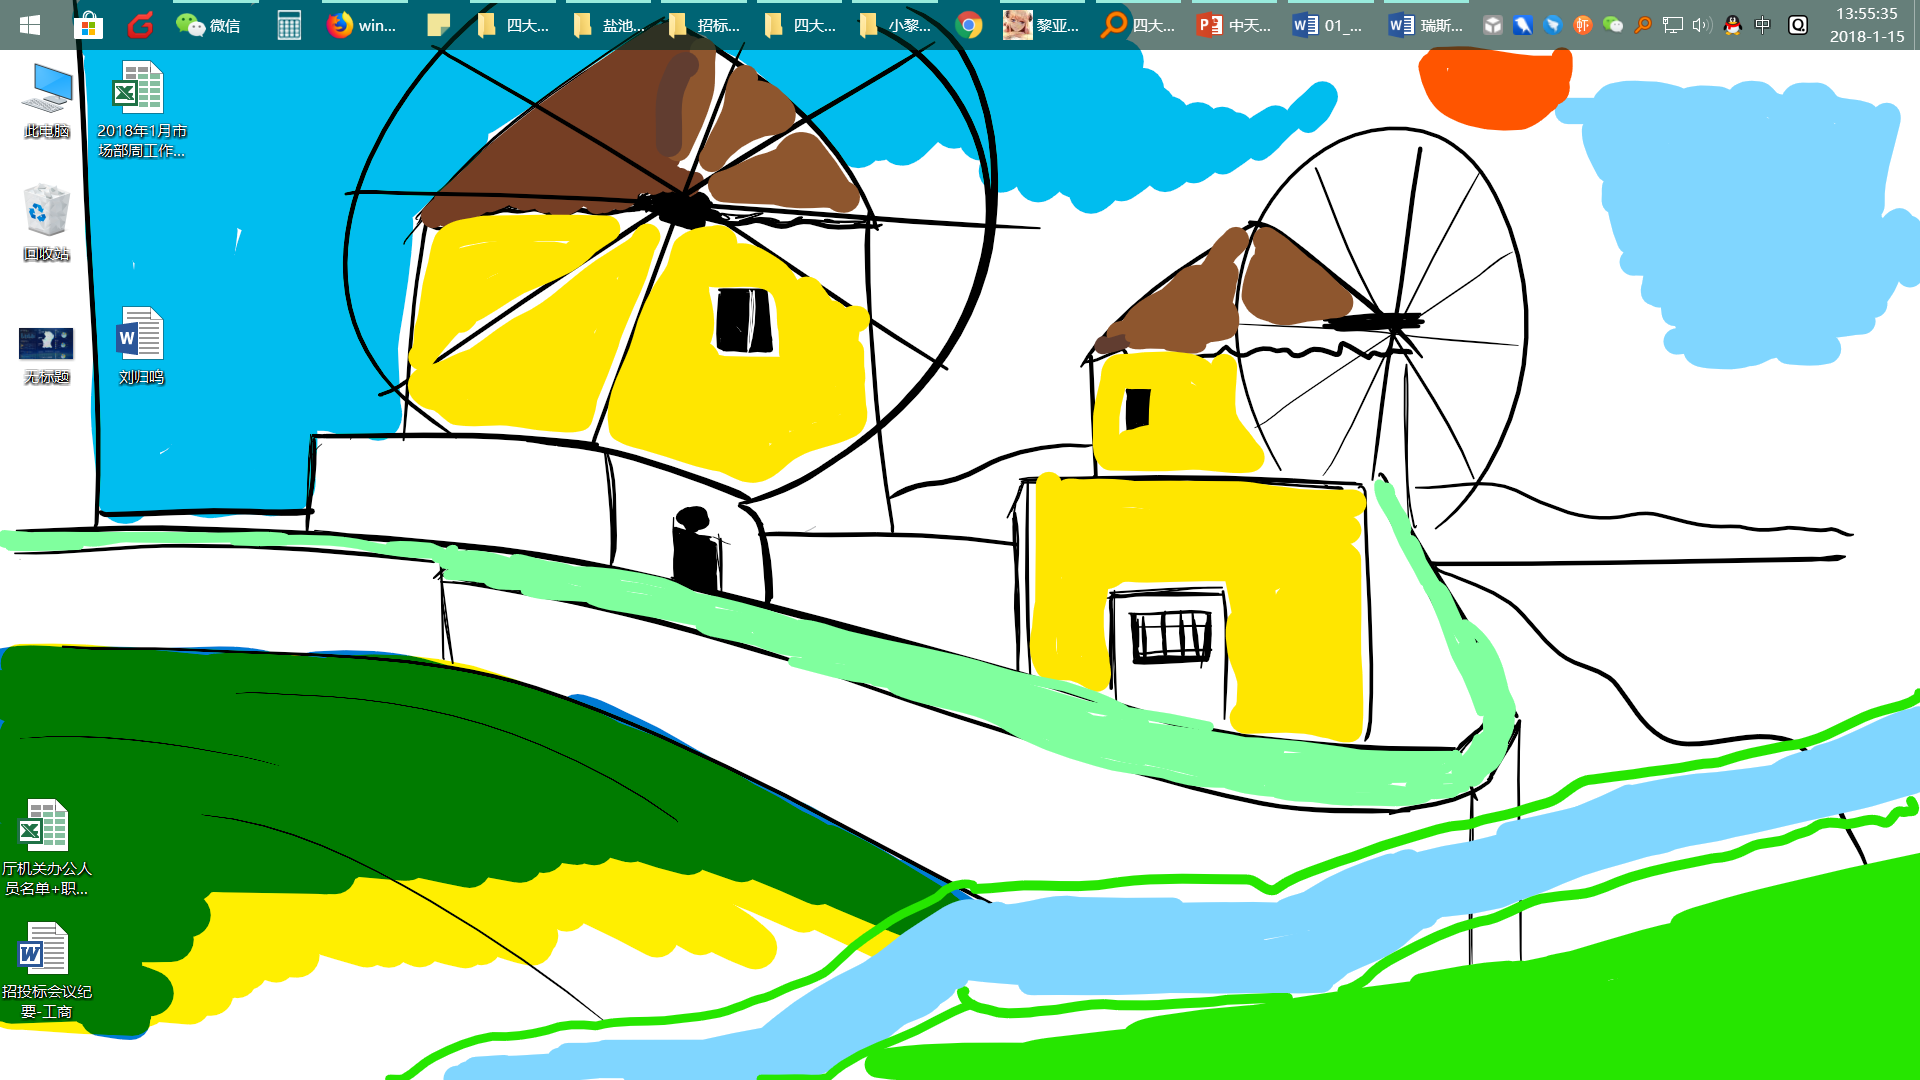1920x1080 pixels.
Task: Open the Windows Start menu
Action: 30,25
